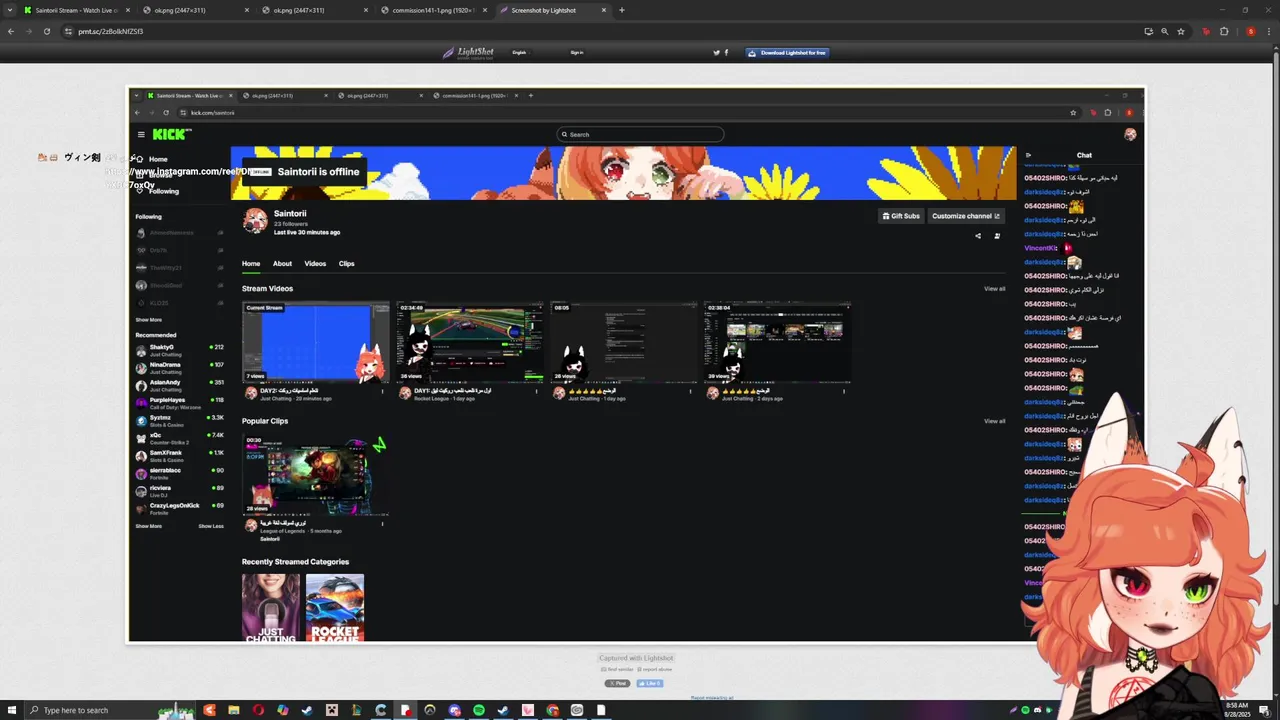Open the English language dropdown
Screen dimensions: 1280x720
521,52
